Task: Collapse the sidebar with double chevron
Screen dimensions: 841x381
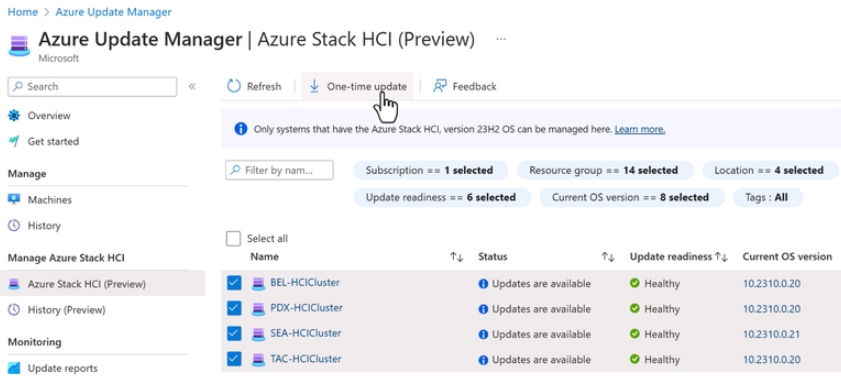Action: click(192, 86)
